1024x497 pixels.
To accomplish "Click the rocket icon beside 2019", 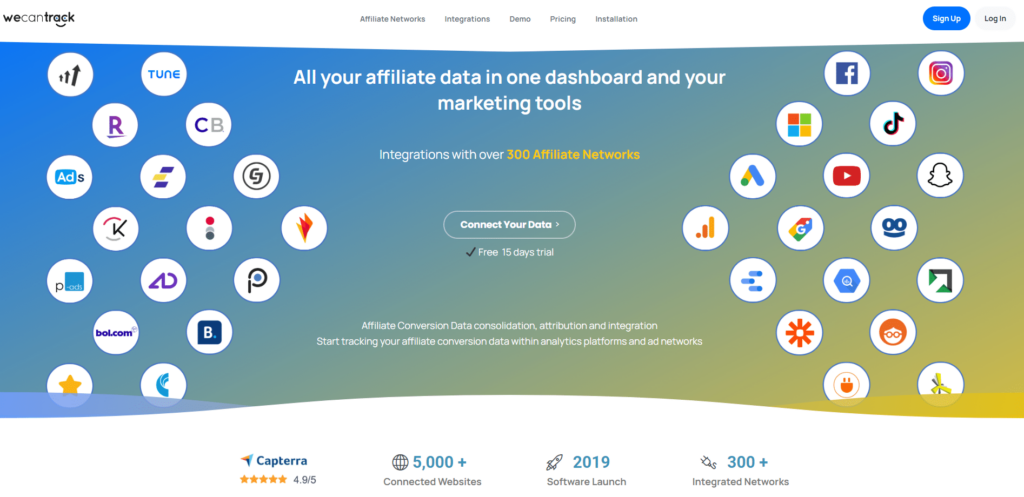I will [x=554, y=462].
